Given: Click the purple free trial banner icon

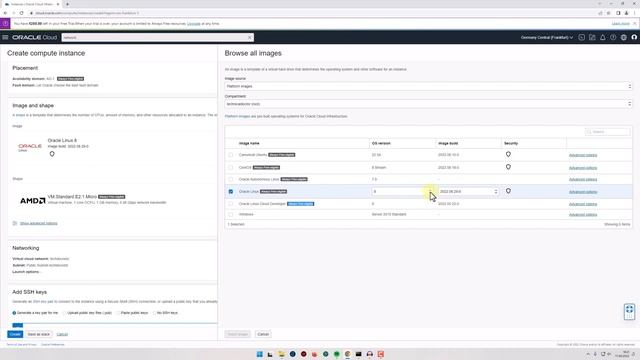Looking at the screenshot, I should (5, 23).
